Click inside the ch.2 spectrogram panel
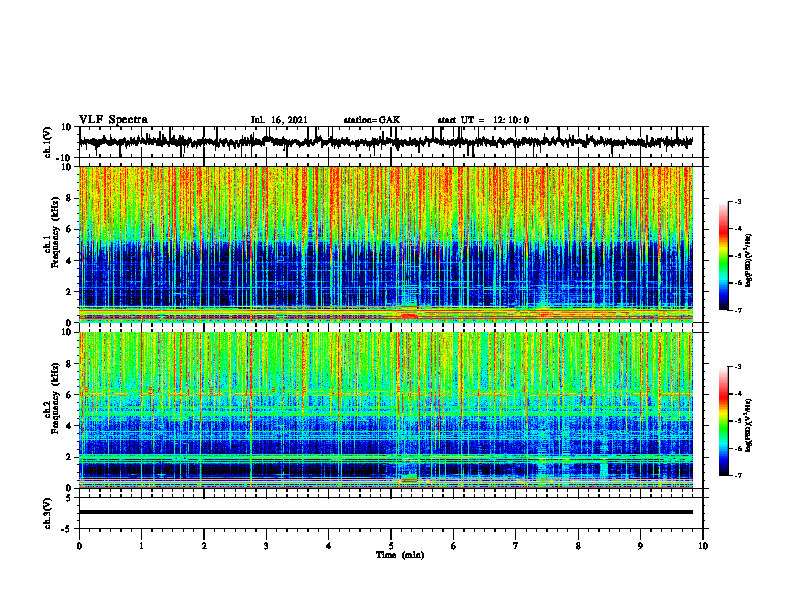 (x=385, y=410)
